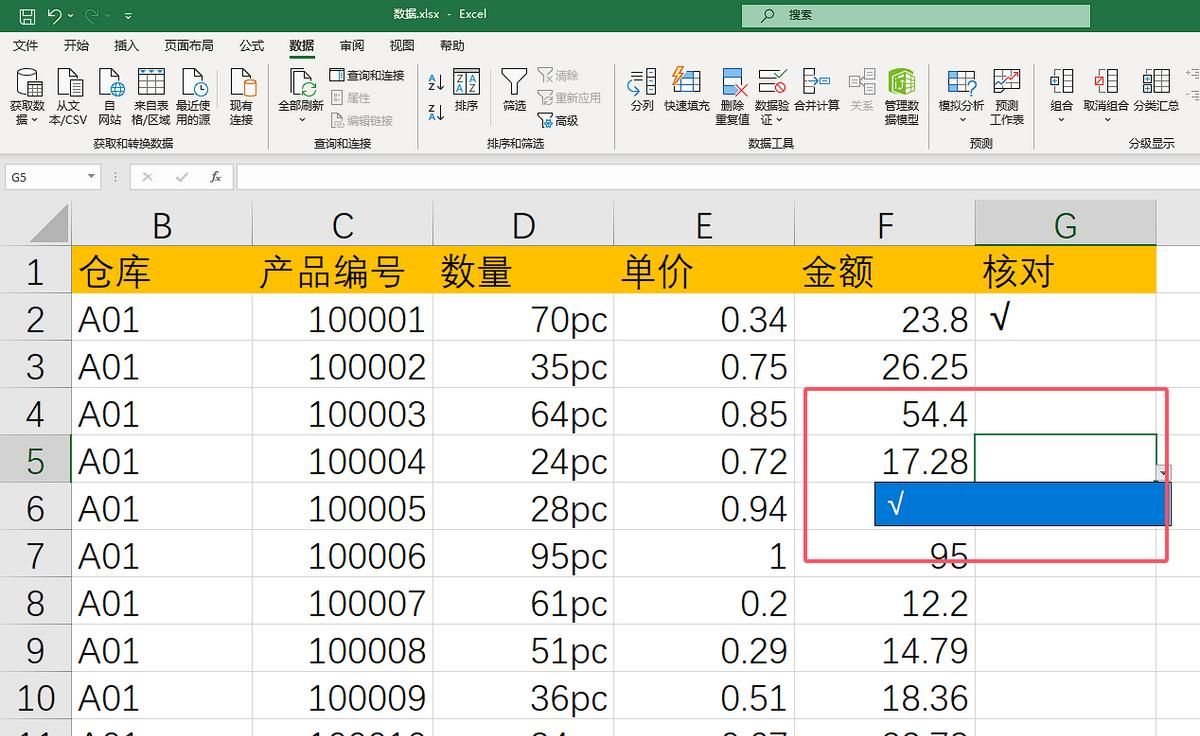1200x736 pixels.
Task: Click the search box in the title bar
Action: [x=915, y=15]
